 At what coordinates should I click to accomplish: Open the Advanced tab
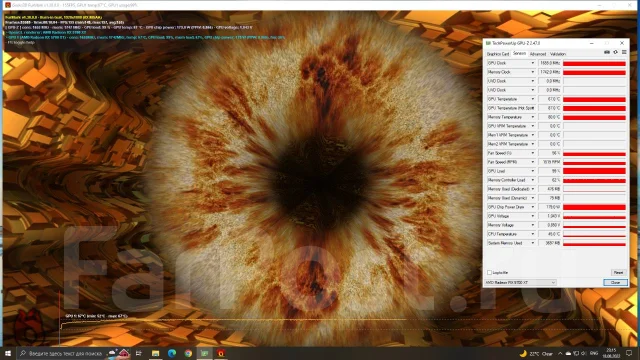click(x=538, y=54)
